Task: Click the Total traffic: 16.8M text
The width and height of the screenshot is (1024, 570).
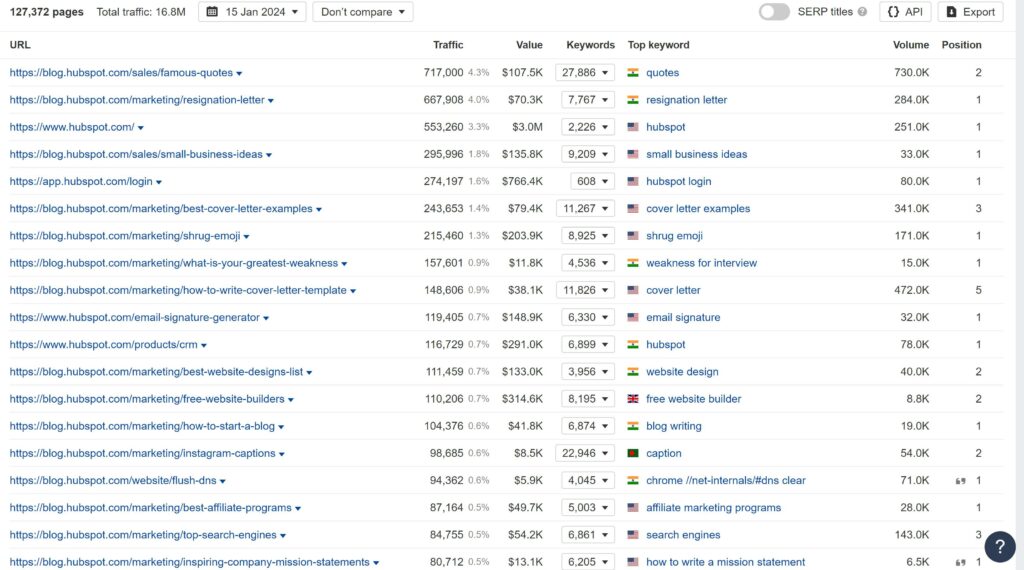Action: [x=141, y=12]
